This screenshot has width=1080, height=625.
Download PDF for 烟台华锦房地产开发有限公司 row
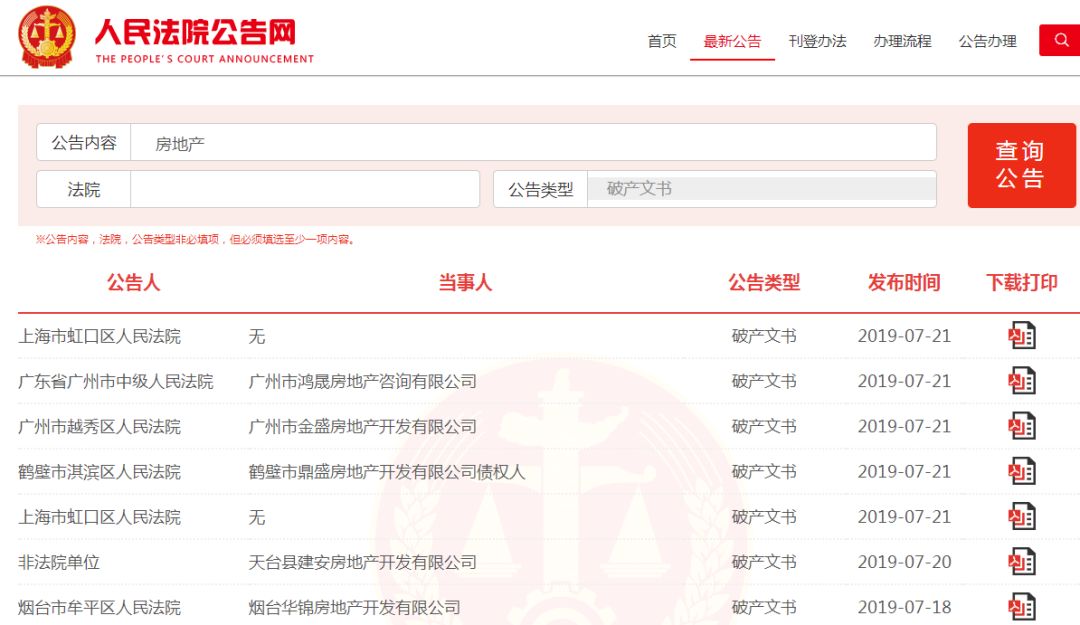click(1021, 607)
